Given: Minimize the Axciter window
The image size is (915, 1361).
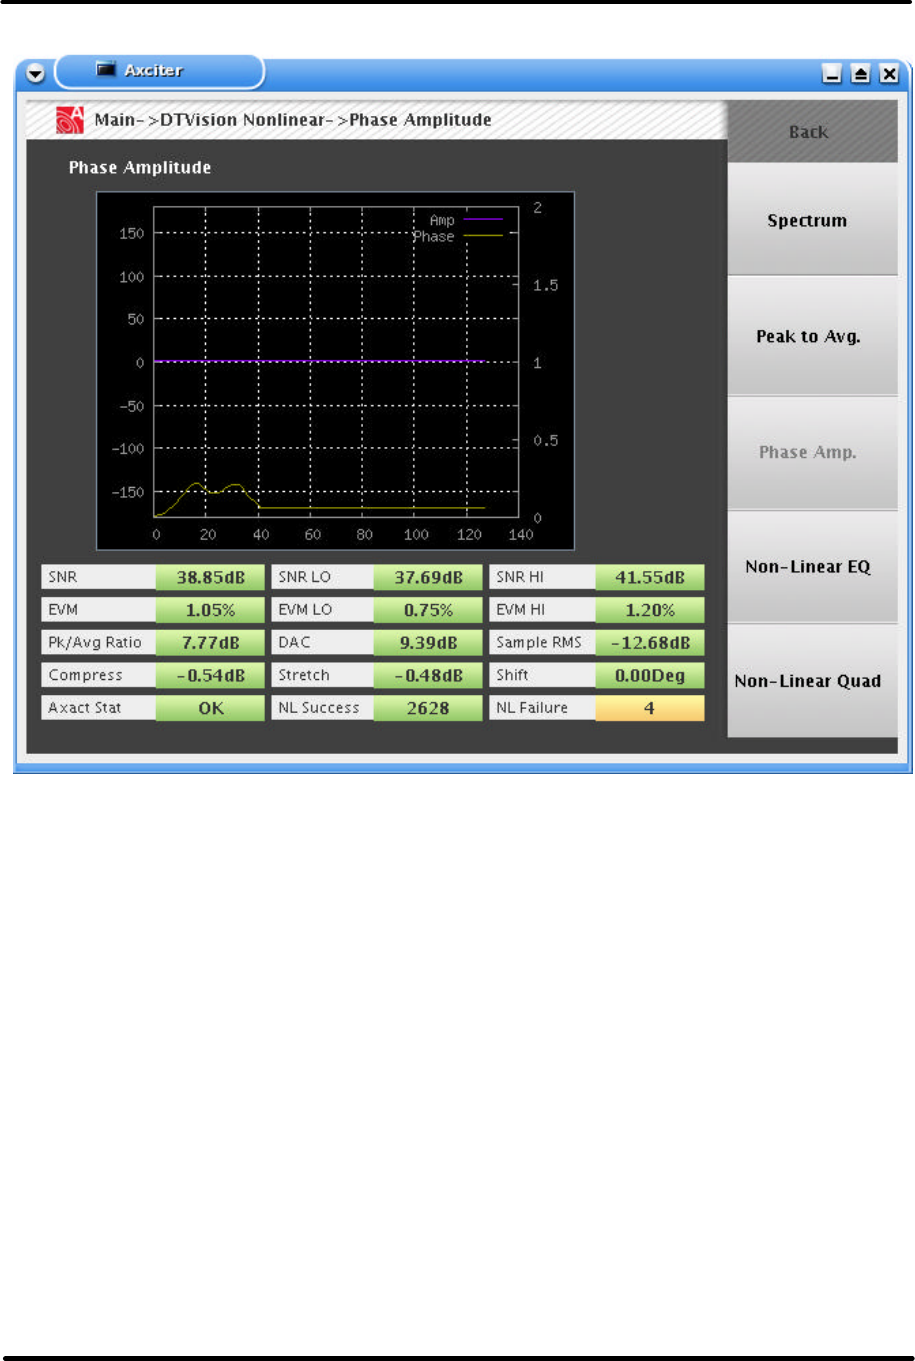Looking at the screenshot, I should click(x=832, y=74).
